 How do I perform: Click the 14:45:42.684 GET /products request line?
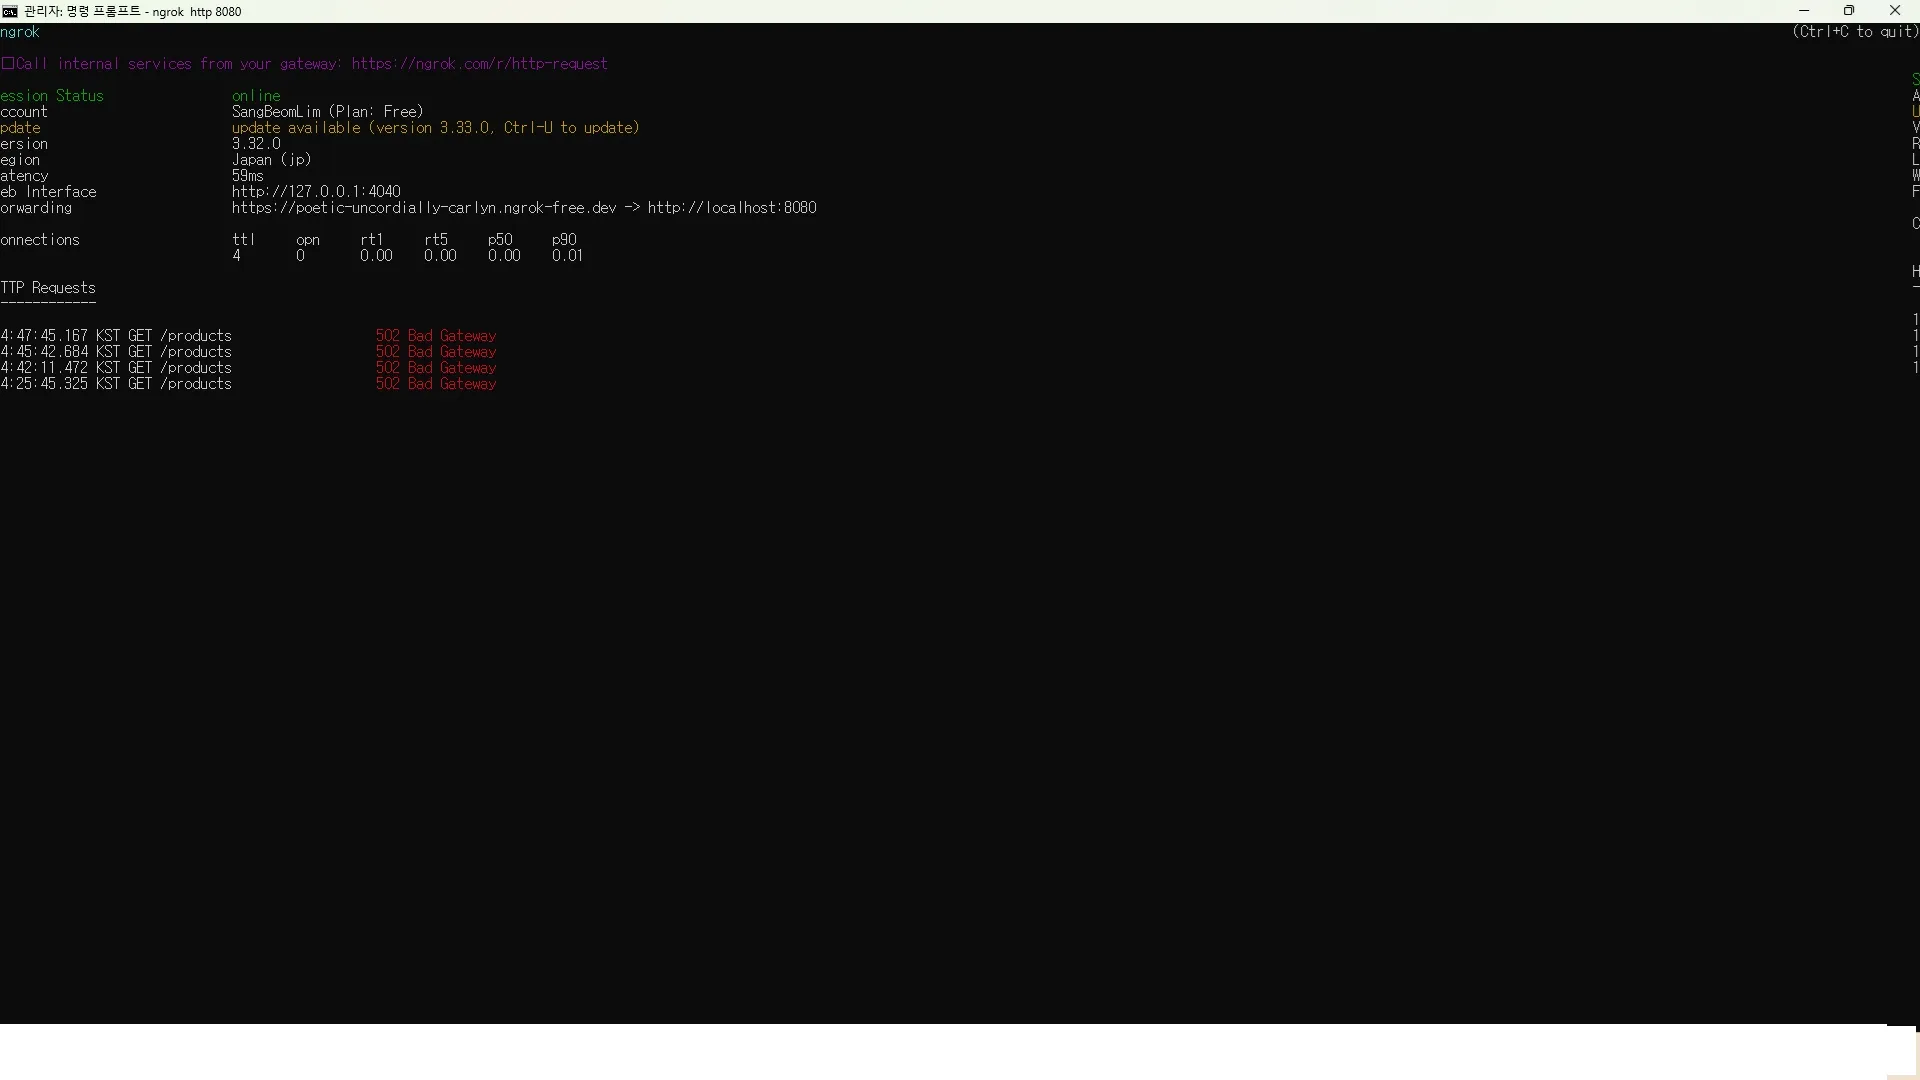[116, 352]
